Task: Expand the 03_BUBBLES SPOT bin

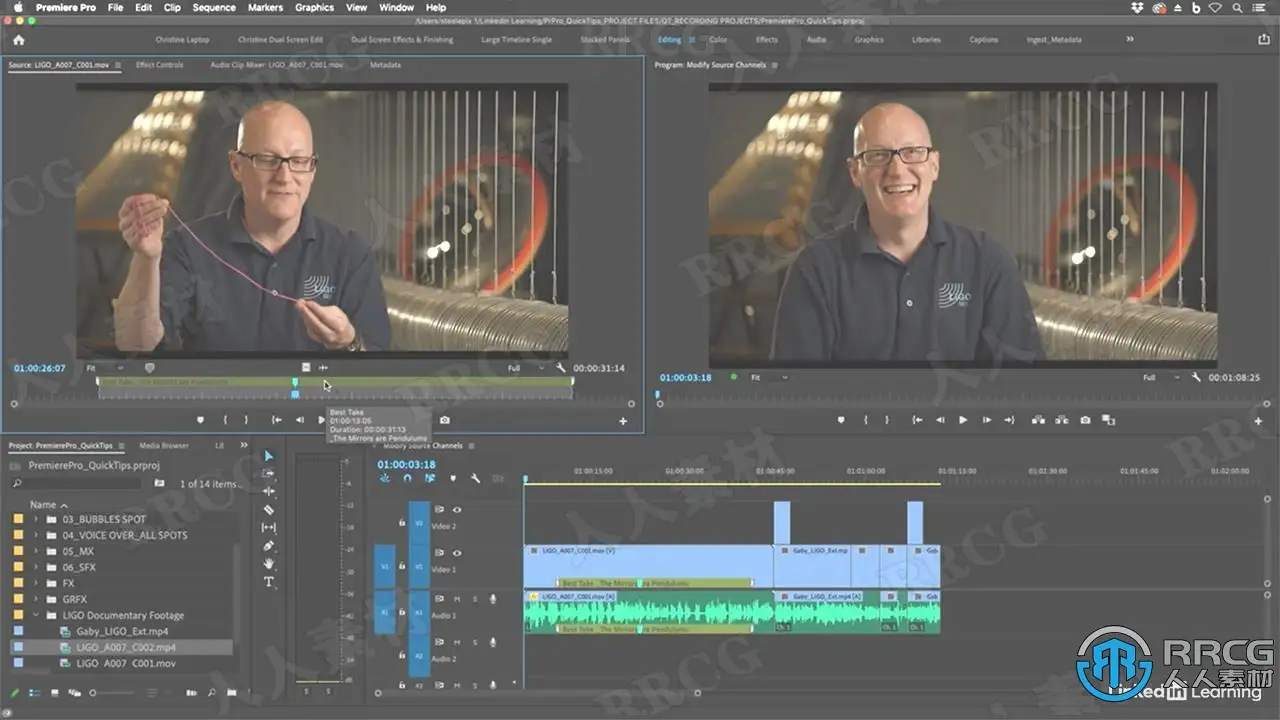Action: [37, 519]
